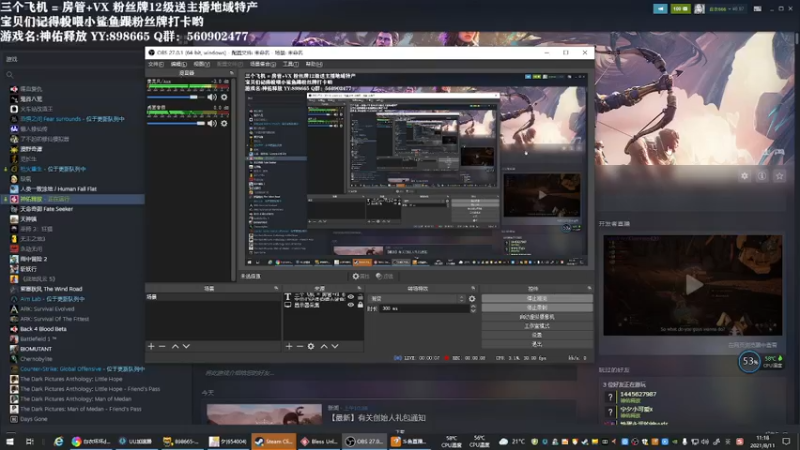
Task: Open Windows Start menu
Action: tap(10, 441)
